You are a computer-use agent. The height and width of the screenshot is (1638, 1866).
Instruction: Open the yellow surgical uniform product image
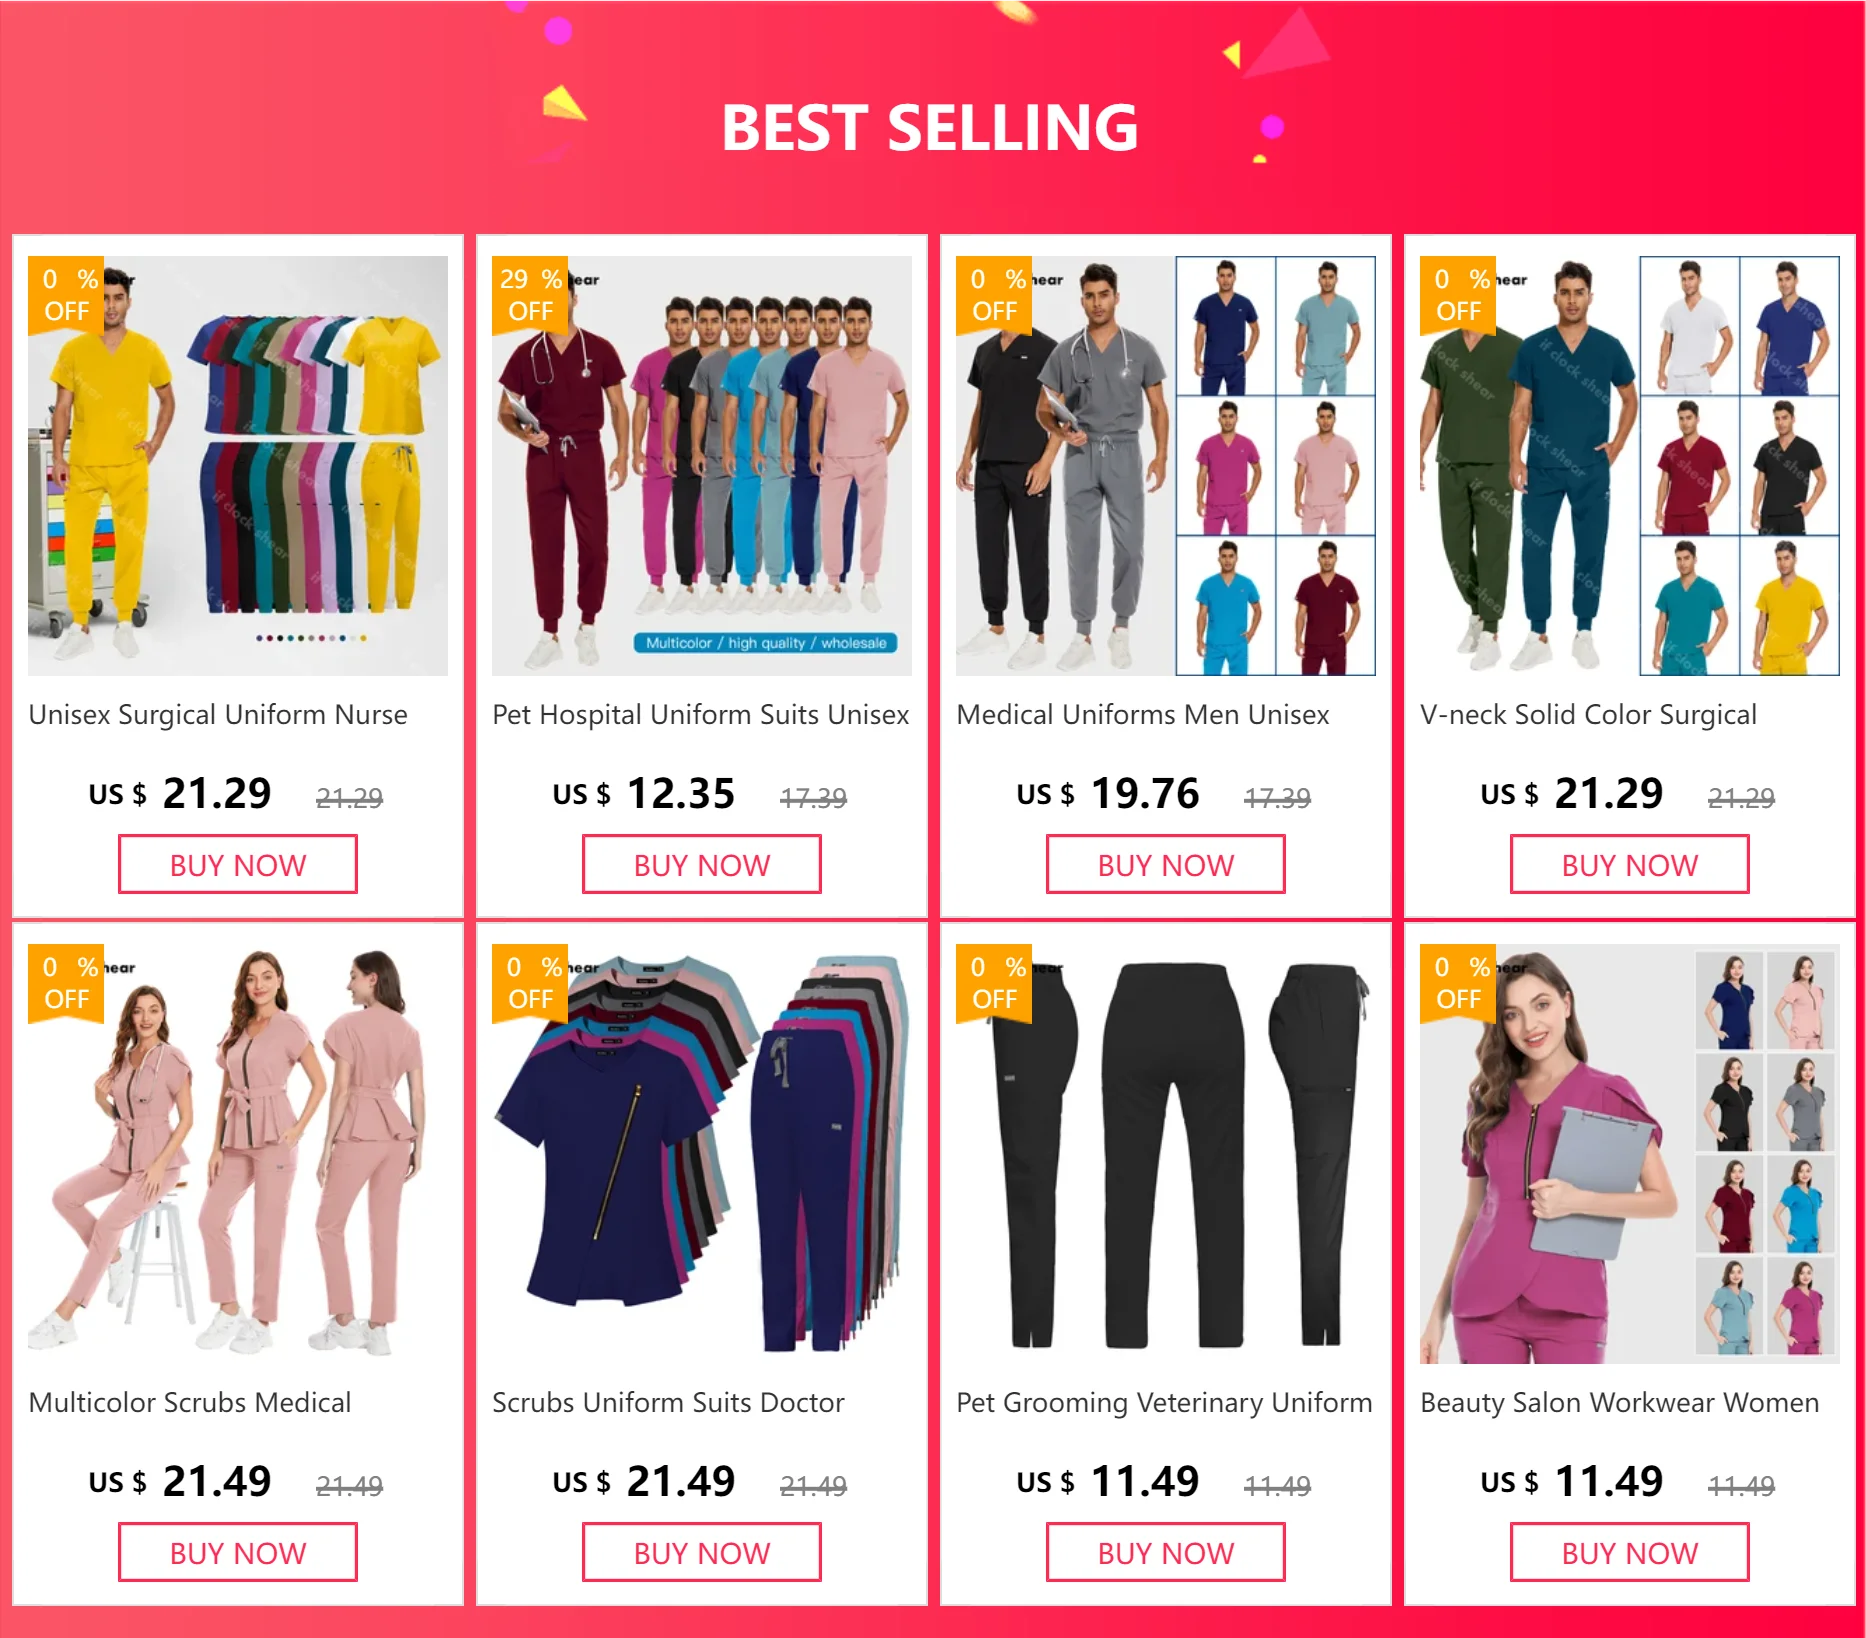point(238,466)
